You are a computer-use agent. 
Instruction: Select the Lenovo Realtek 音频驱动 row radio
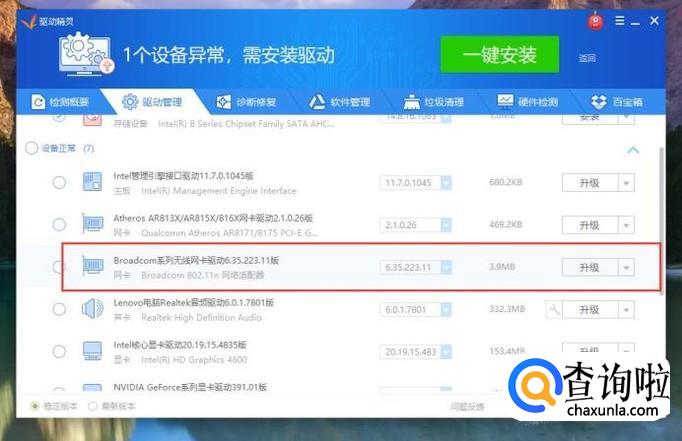[x=59, y=309]
